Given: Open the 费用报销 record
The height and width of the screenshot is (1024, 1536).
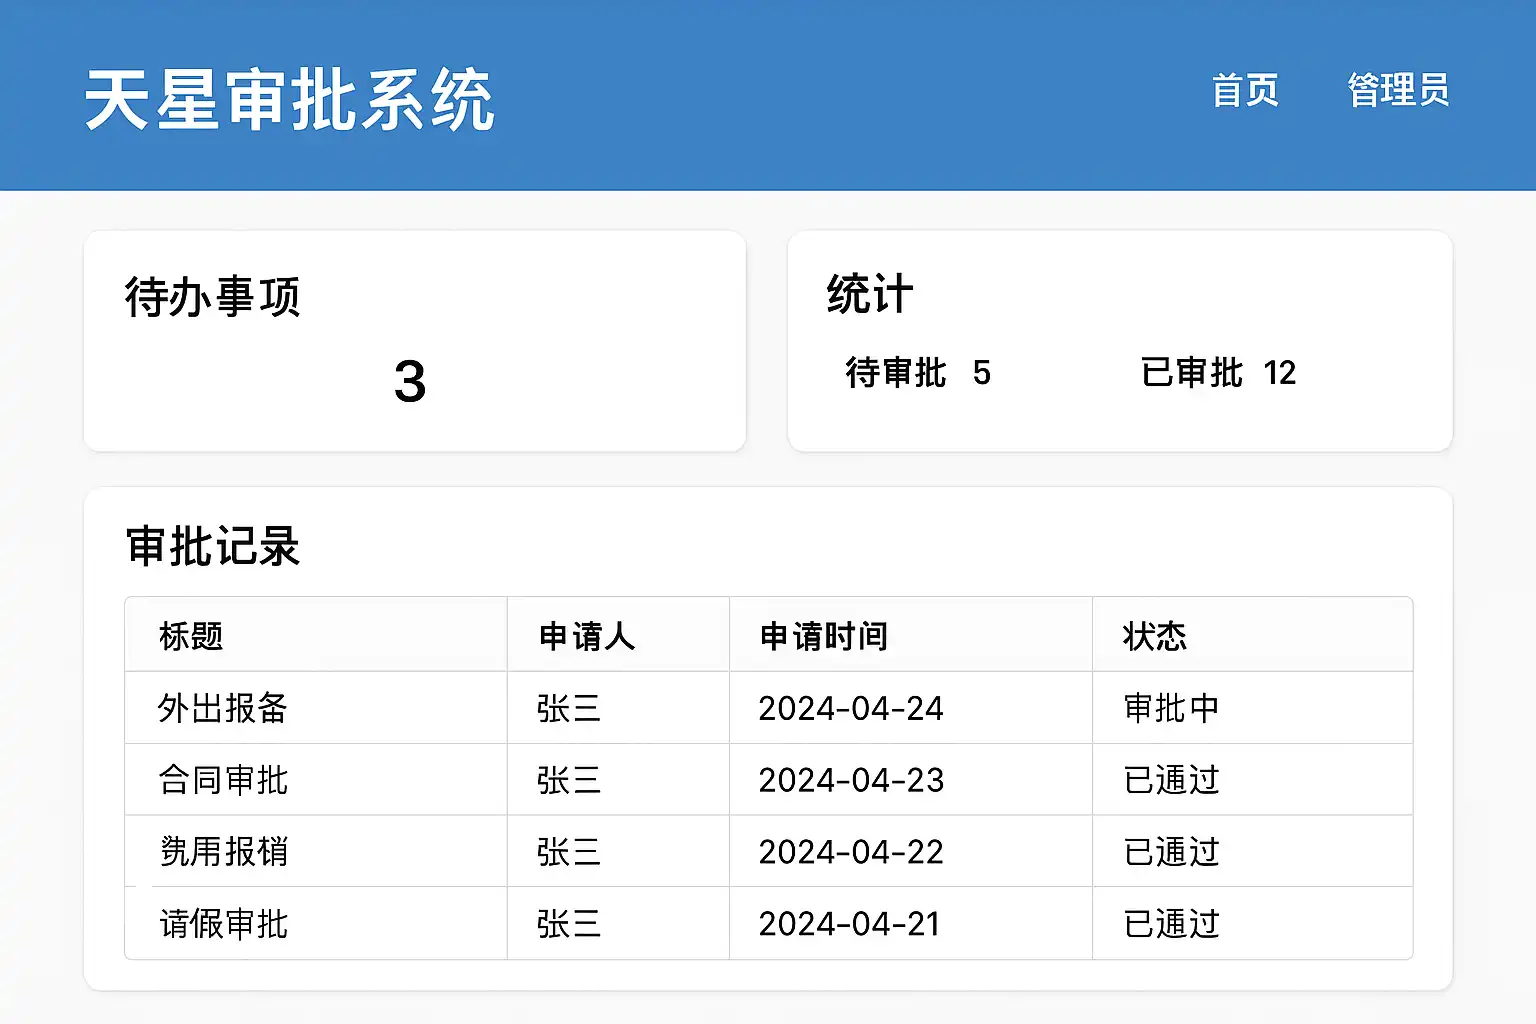Looking at the screenshot, I should tap(223, 852).
